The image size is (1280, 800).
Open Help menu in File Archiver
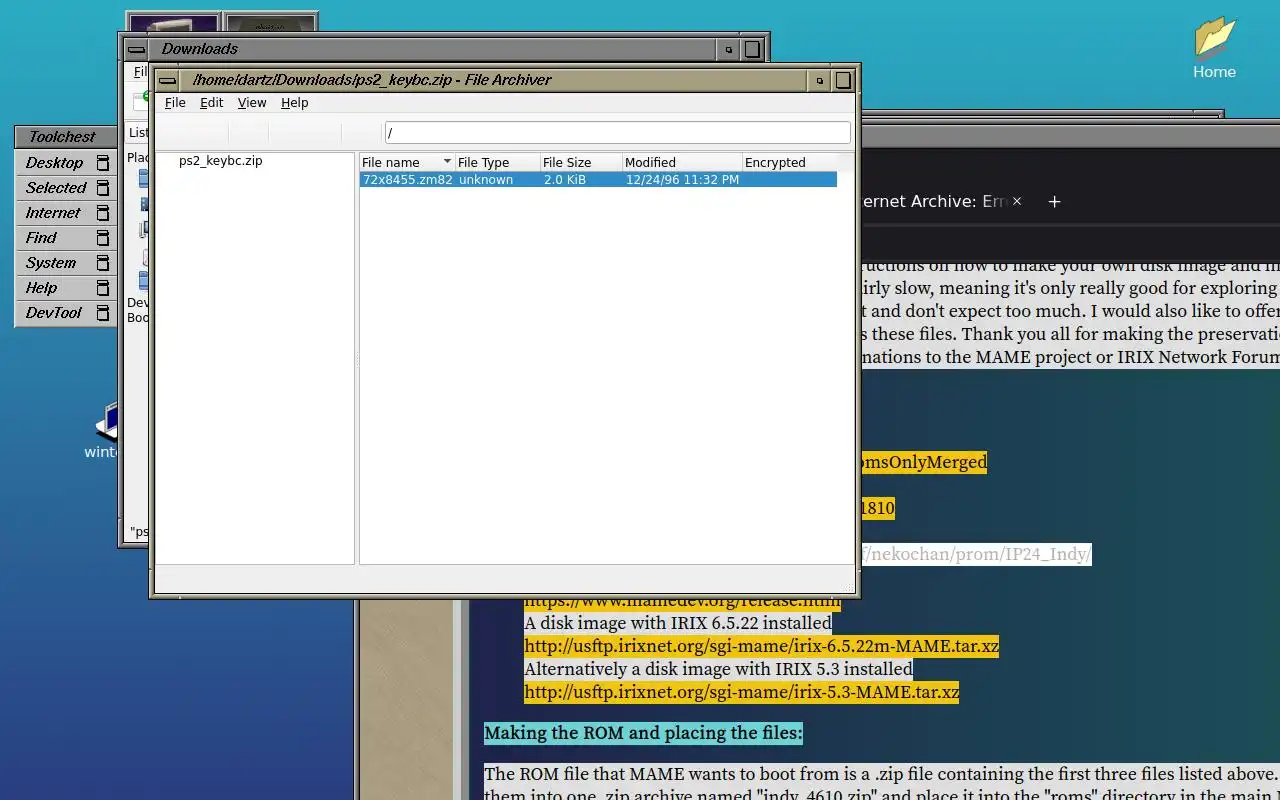294,102
